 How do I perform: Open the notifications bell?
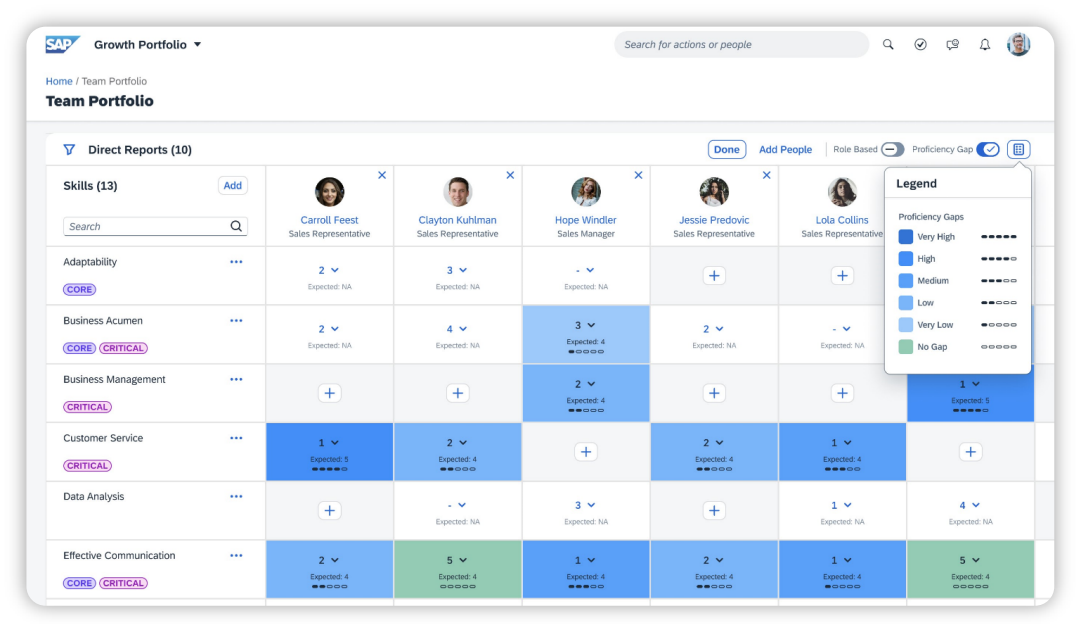tap(984, 44)
